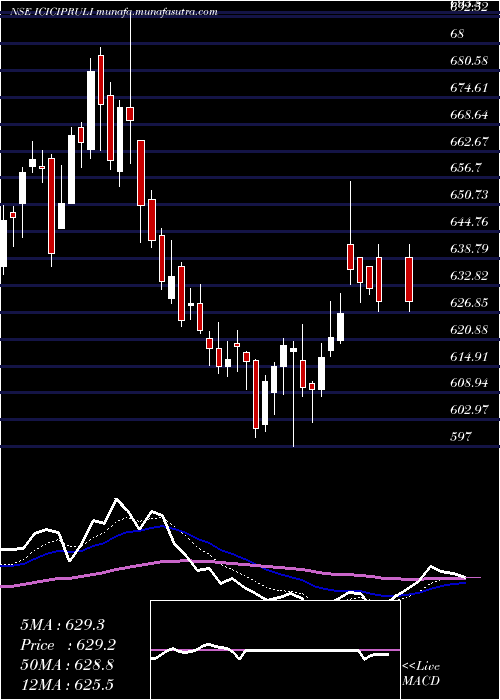
Task: Select the 674.61 price axis label
Action: 469,88
